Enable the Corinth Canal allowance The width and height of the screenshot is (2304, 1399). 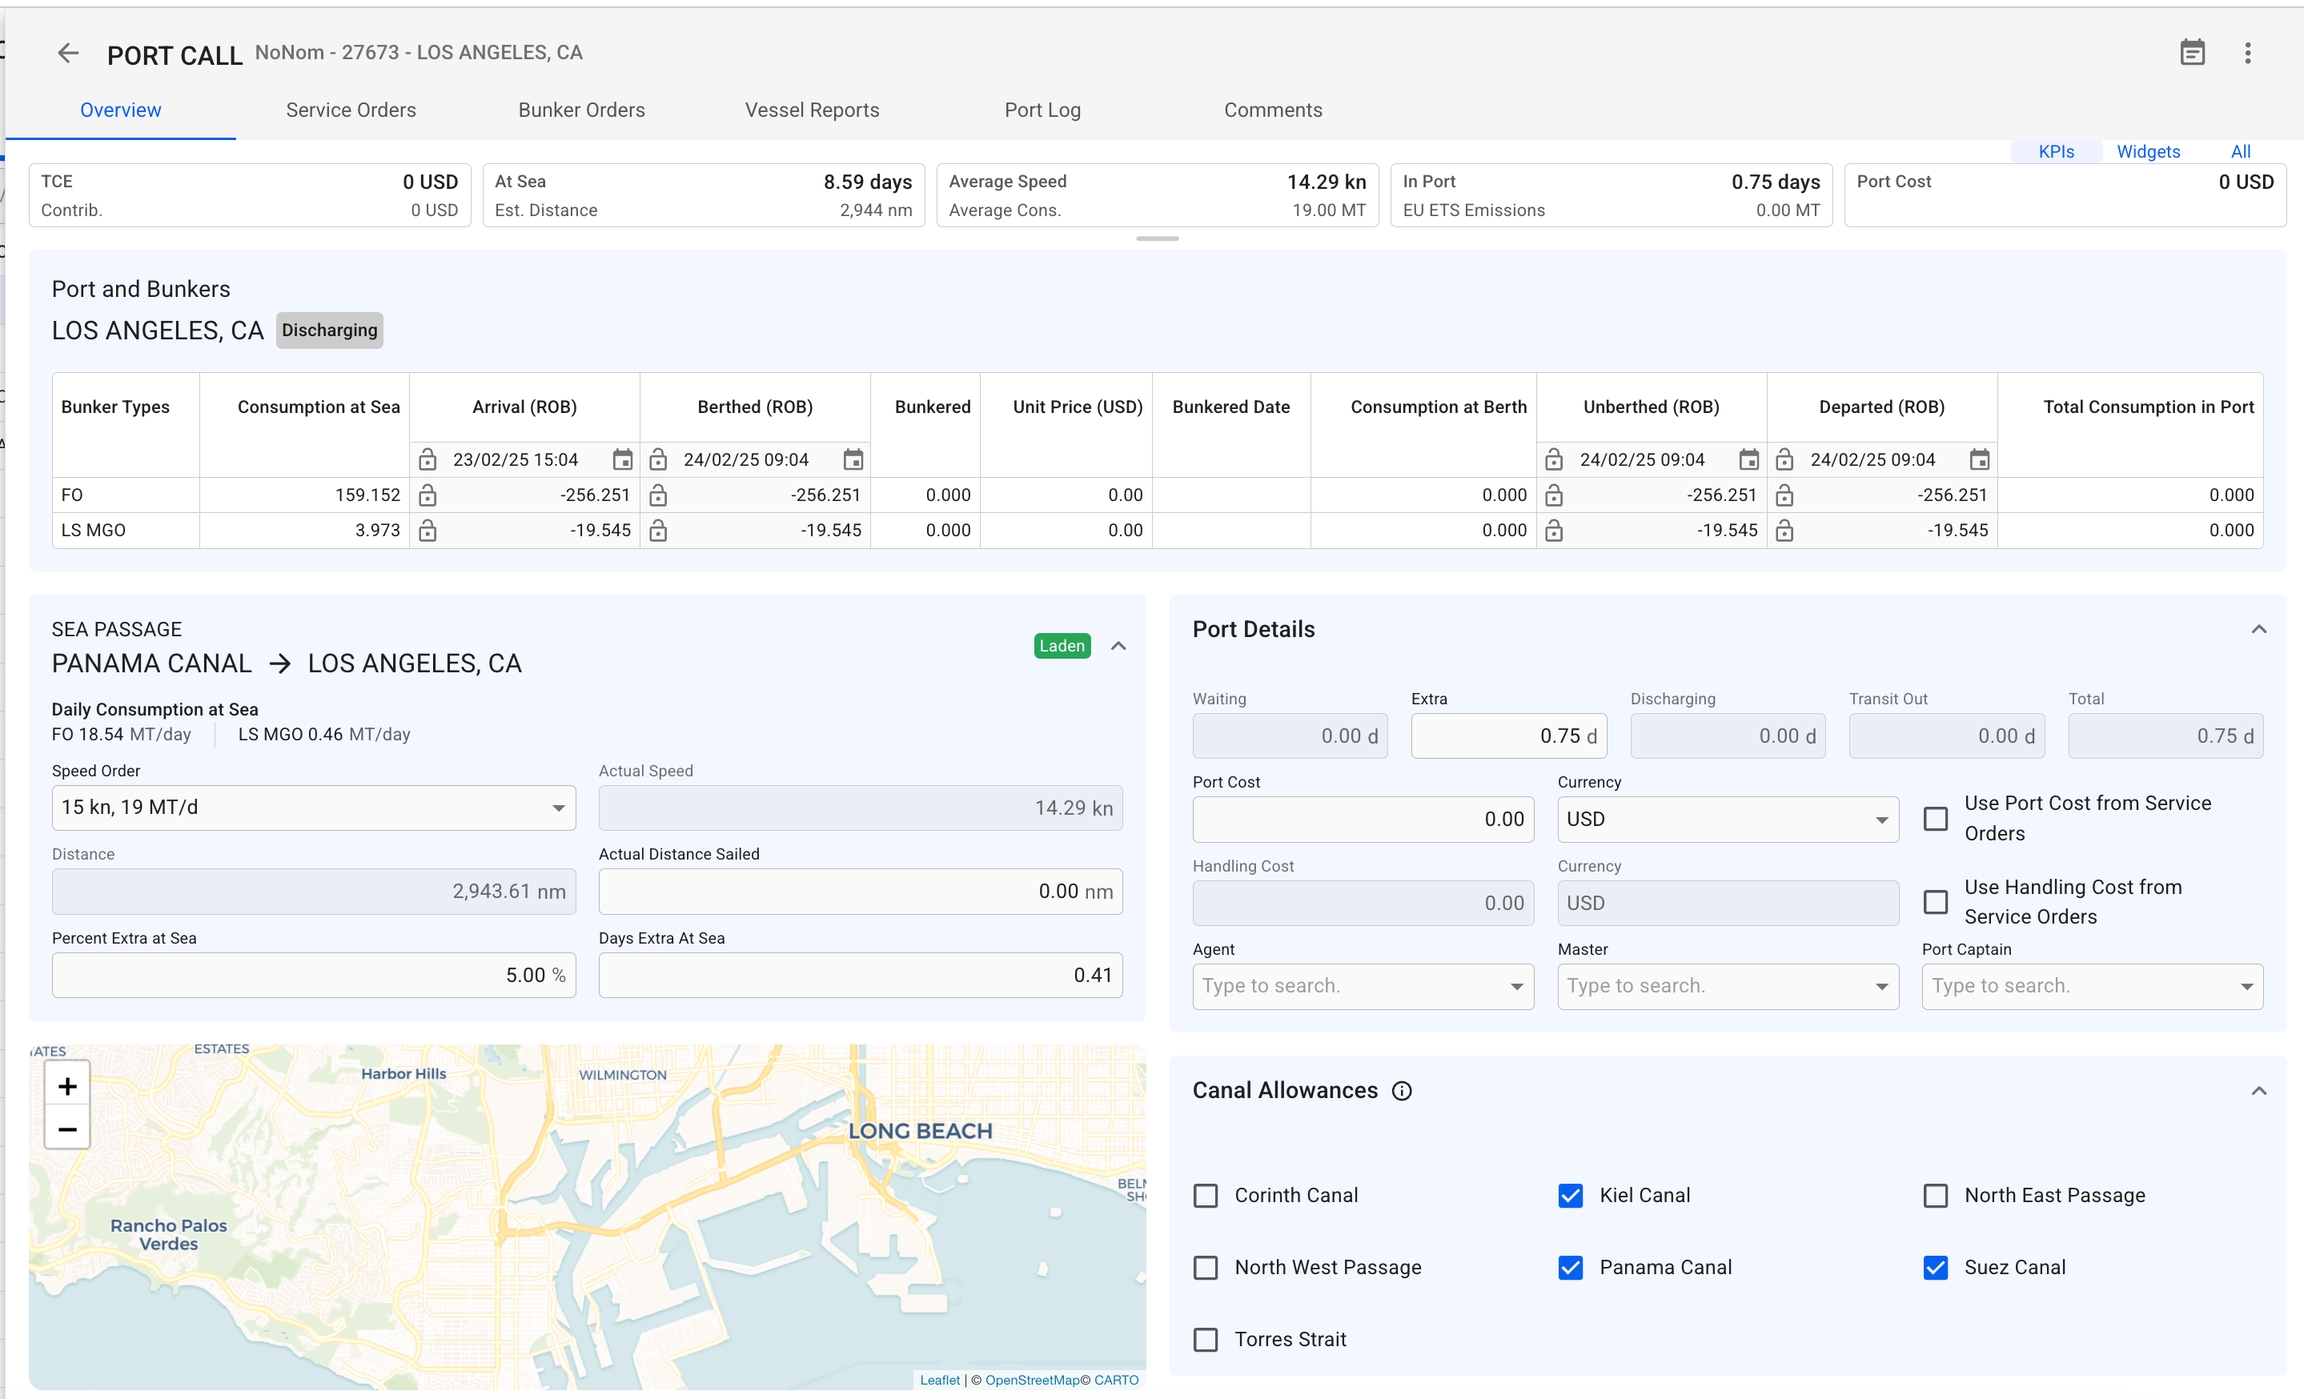pyautogui.click(x=1206, y=1196)
